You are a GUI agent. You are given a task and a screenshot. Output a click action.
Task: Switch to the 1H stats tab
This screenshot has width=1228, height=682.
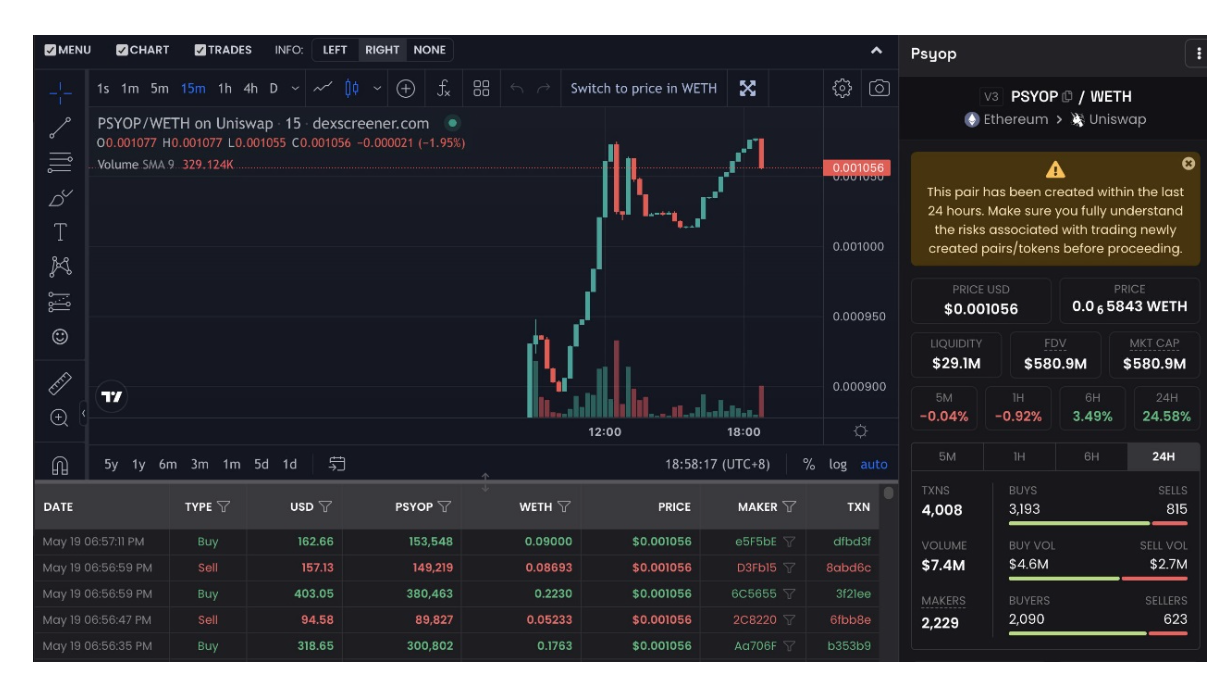tap(1019, 456)
